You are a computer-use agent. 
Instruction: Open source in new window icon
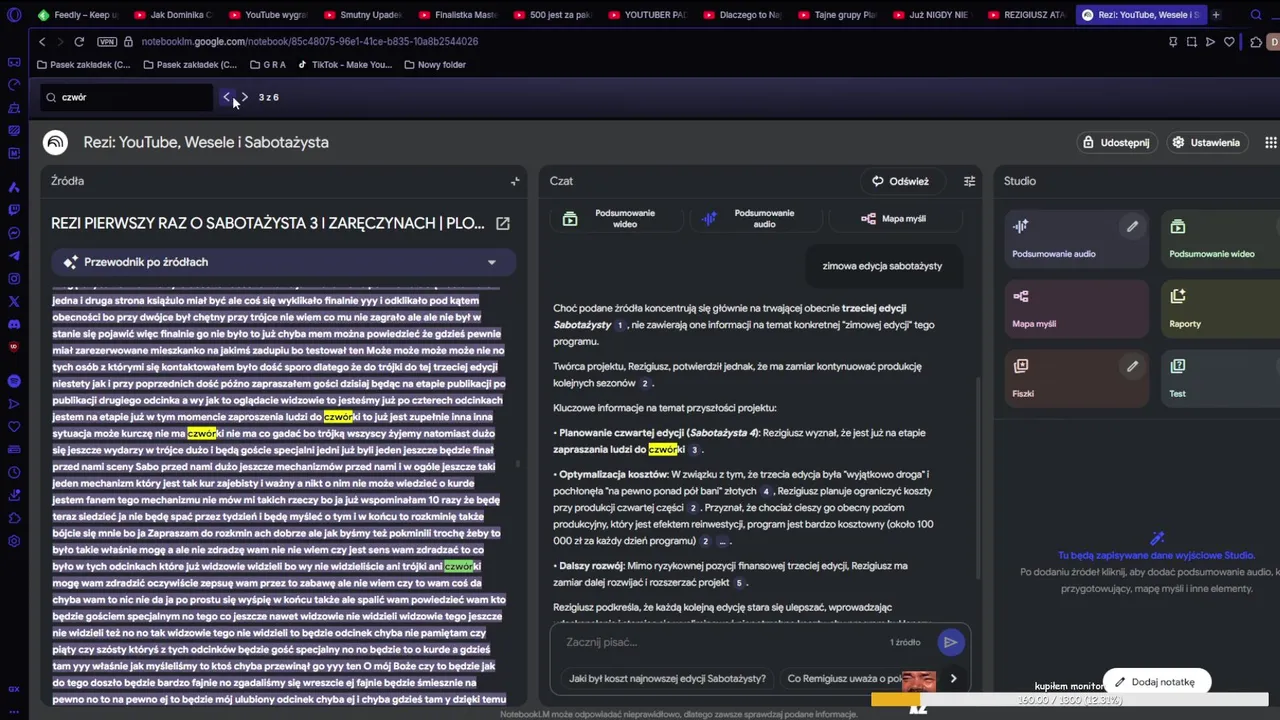click(x=503, y=223)
